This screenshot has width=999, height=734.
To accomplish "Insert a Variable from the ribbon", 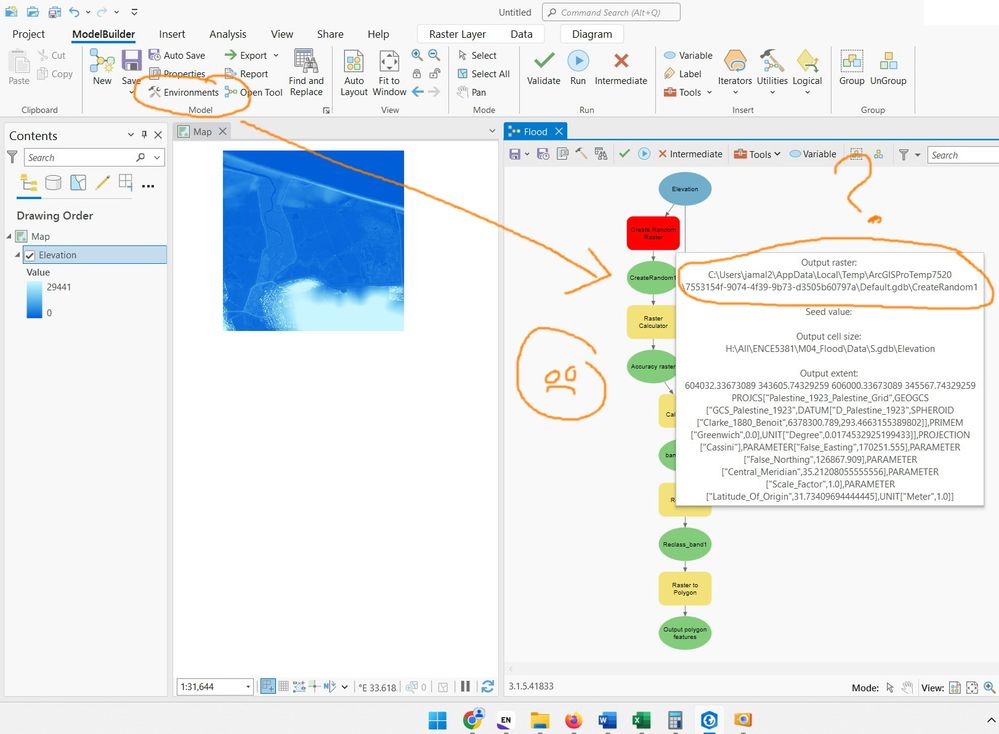I will [x=688, y=55].
